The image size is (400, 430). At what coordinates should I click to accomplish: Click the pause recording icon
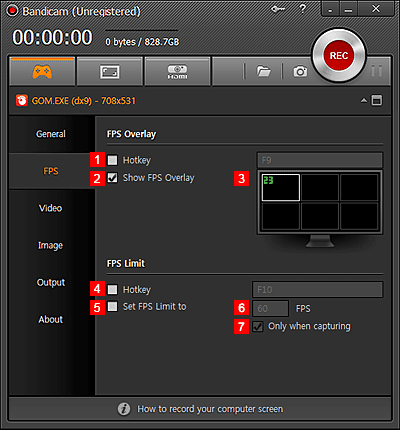pos(377,71)
